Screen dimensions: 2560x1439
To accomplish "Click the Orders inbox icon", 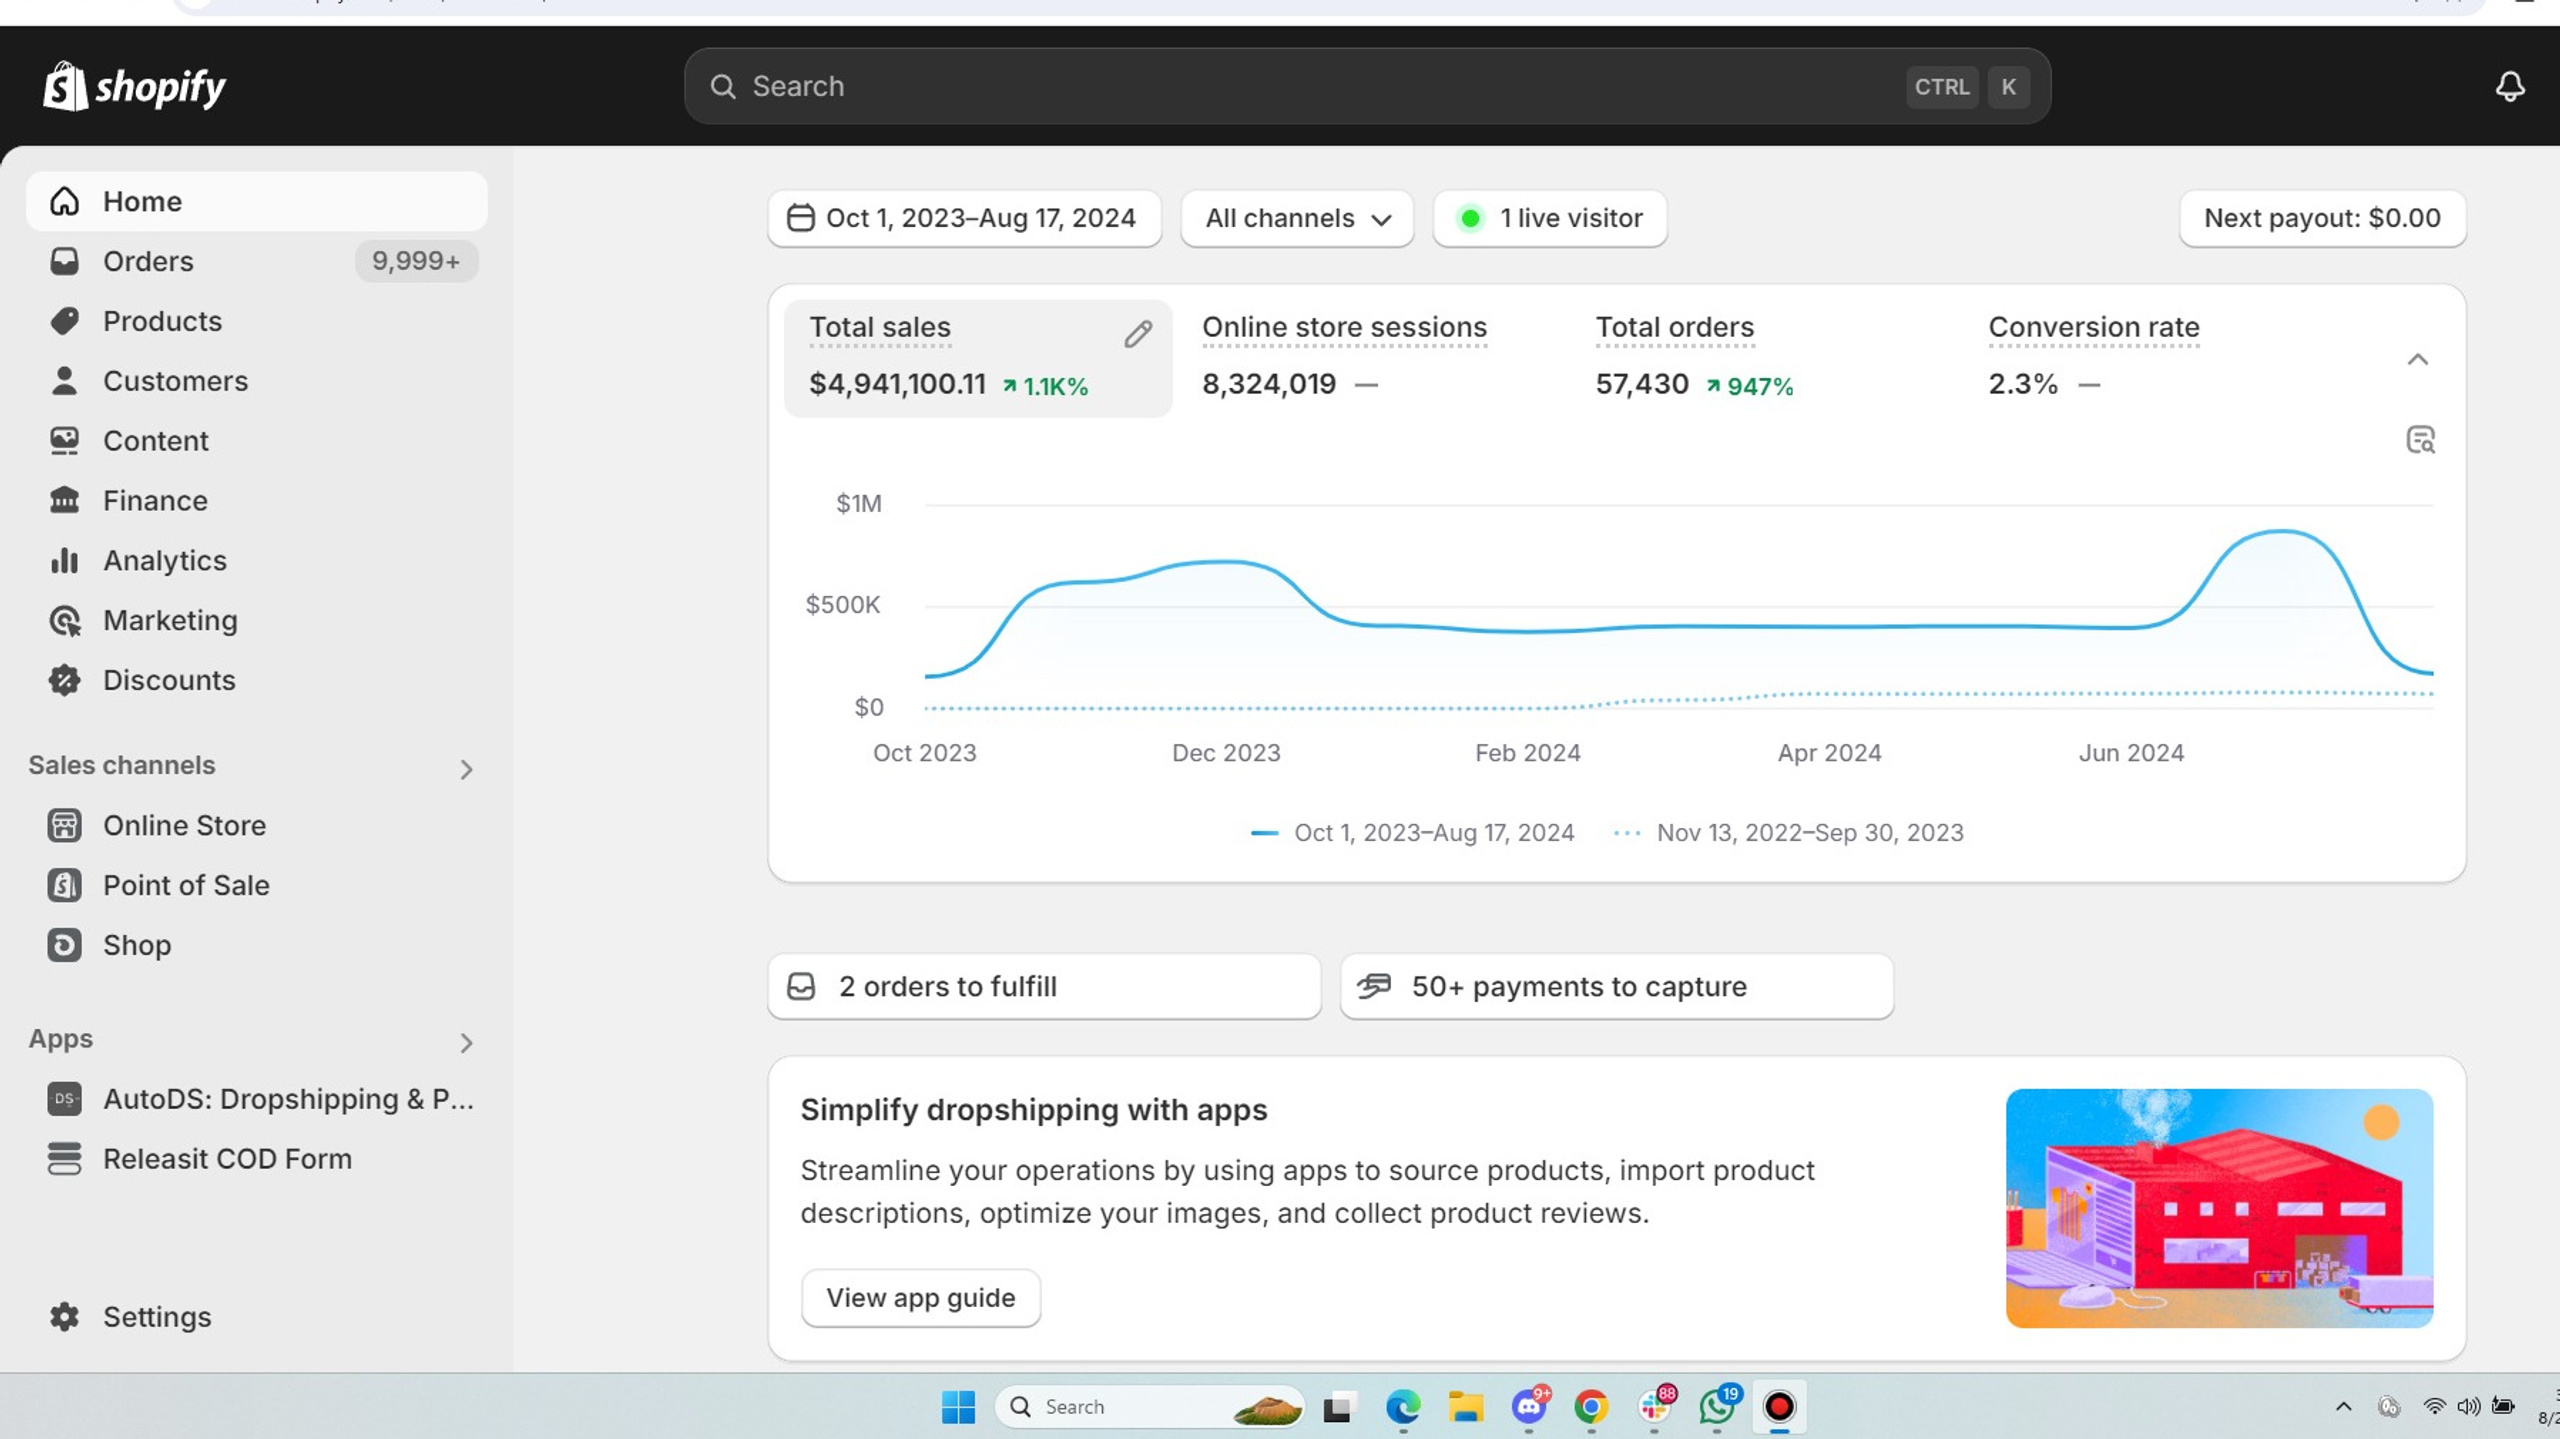I will click(65, 261).
